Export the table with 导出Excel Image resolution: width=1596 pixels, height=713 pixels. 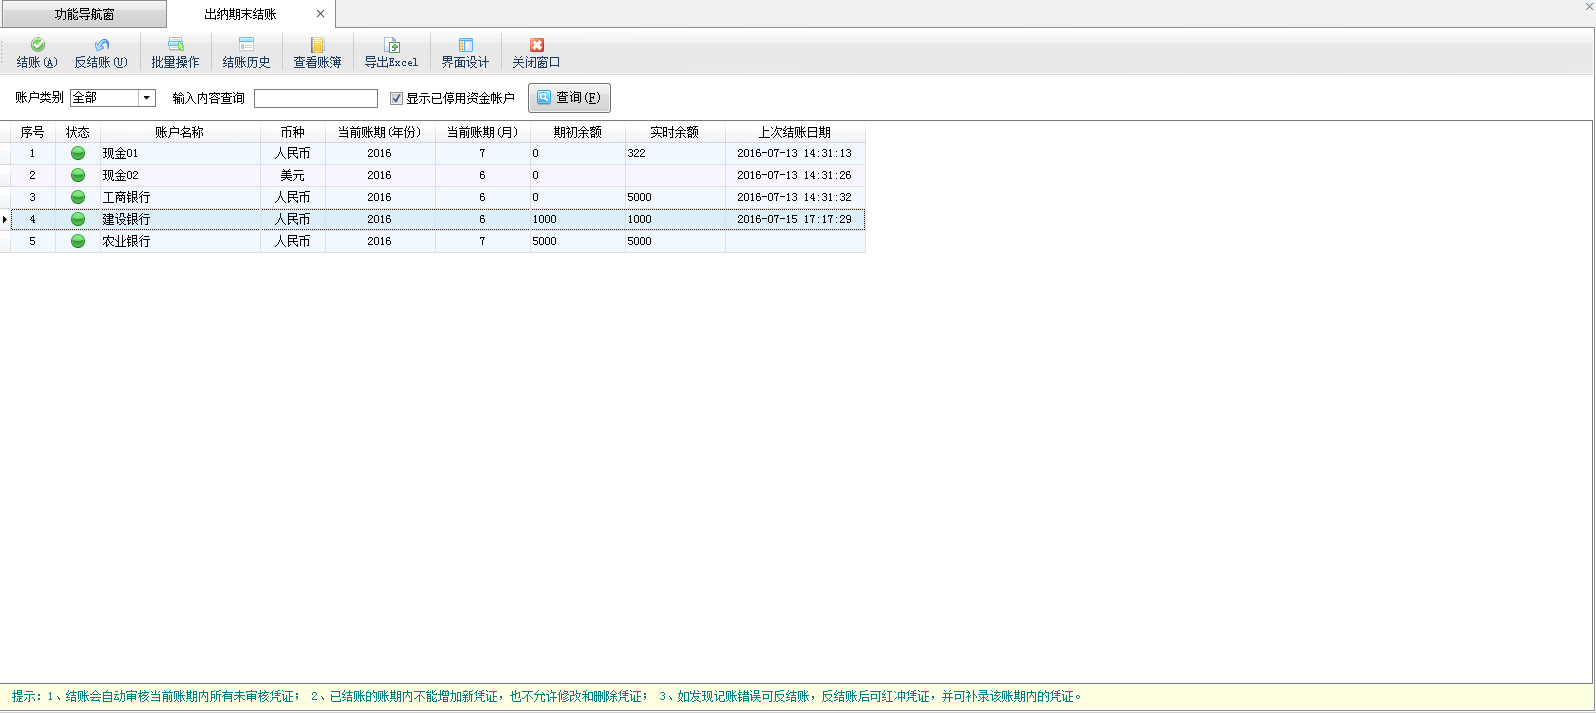click(x=391, y=45)
